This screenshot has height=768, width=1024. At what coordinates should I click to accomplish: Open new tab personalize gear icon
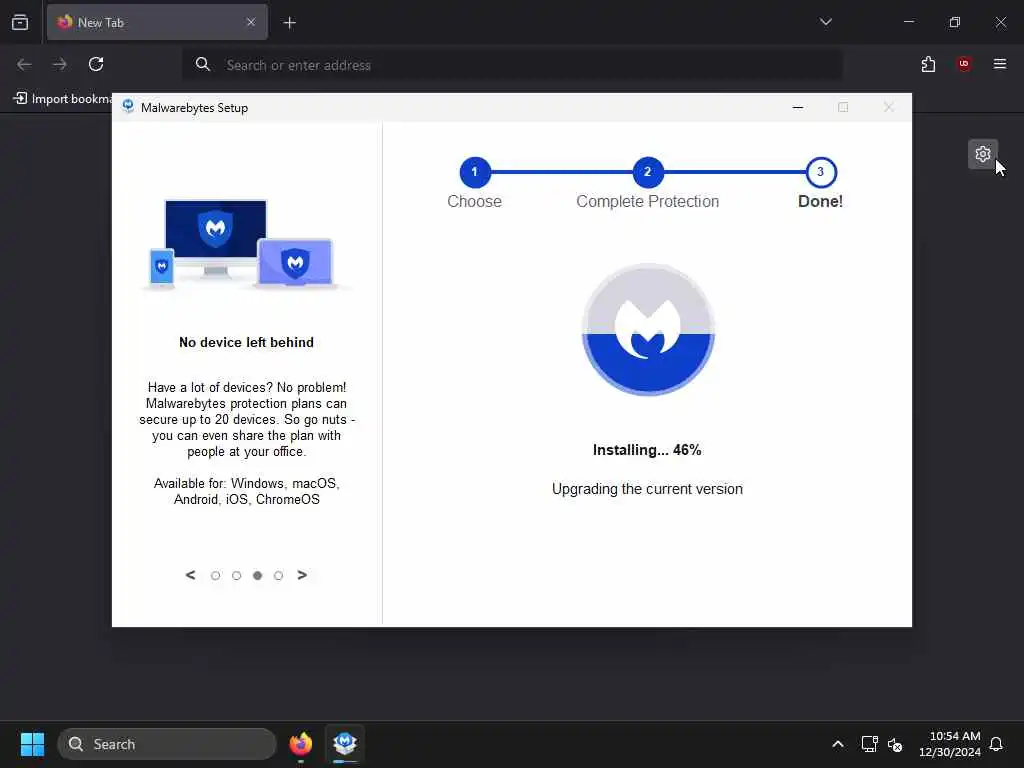[x=982, y=154]
